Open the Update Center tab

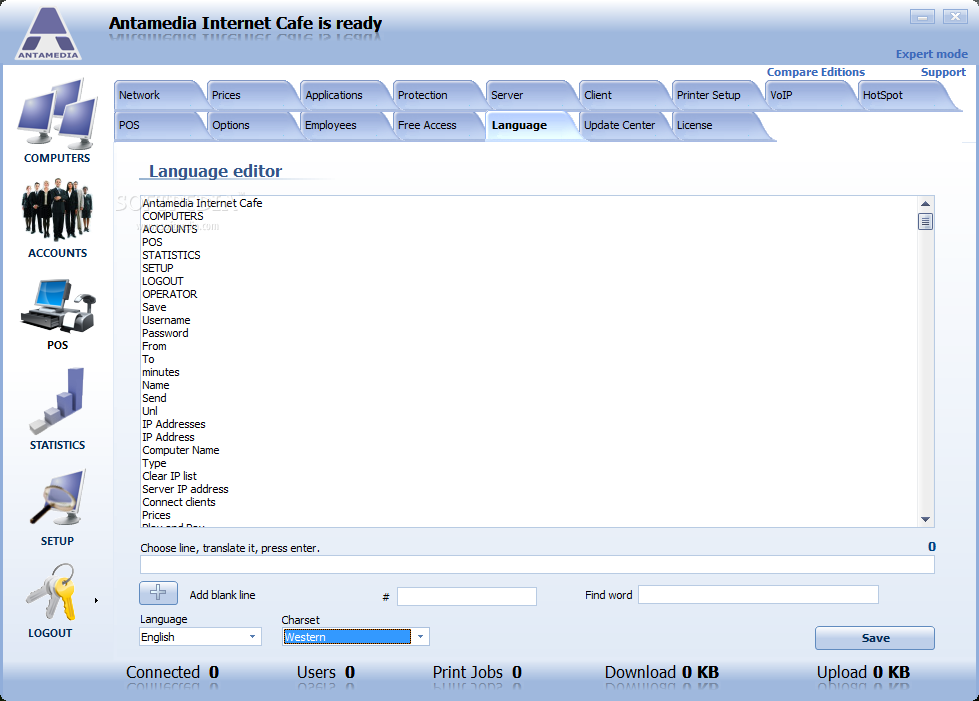pyautogui.click(x=624, y=125)
